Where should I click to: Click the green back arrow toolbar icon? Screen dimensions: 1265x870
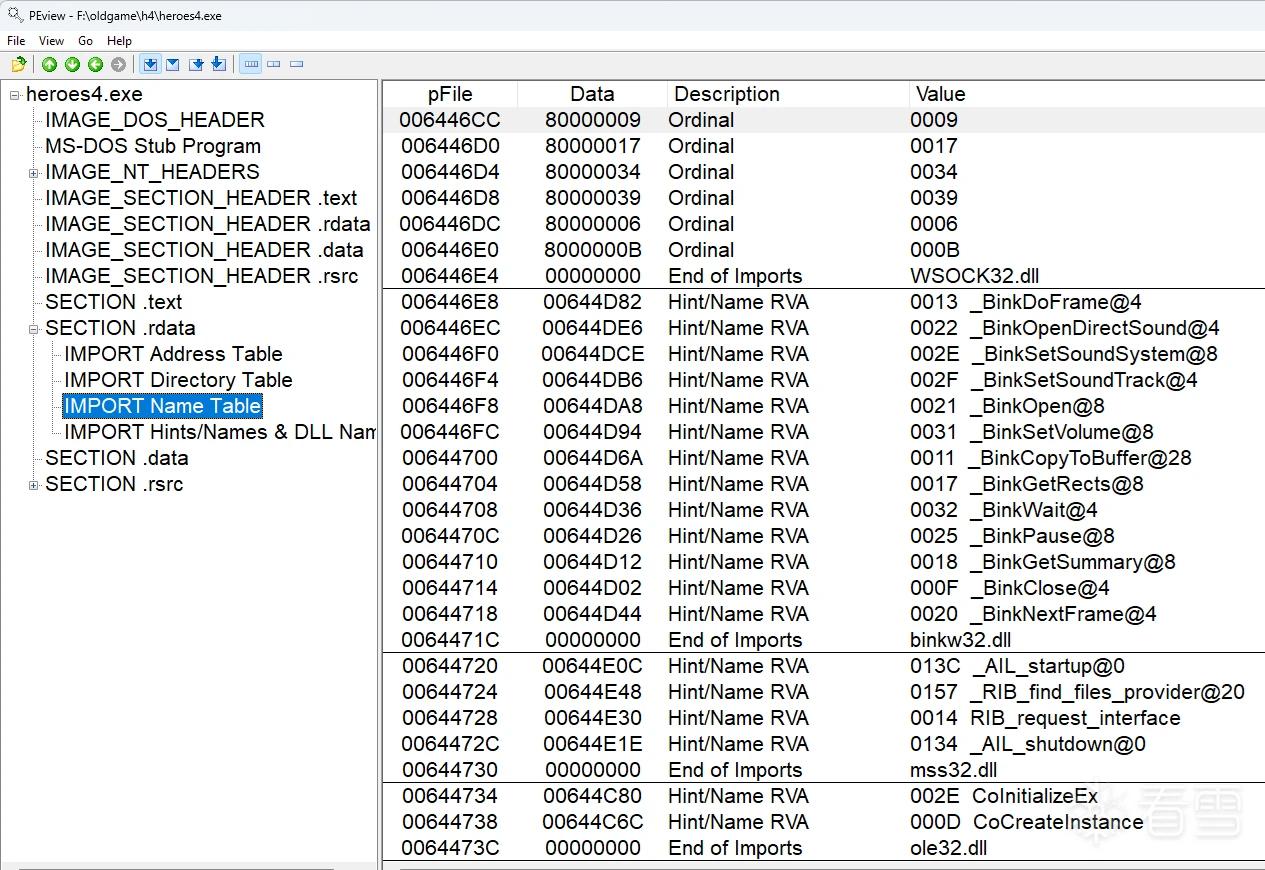(95, 65)
